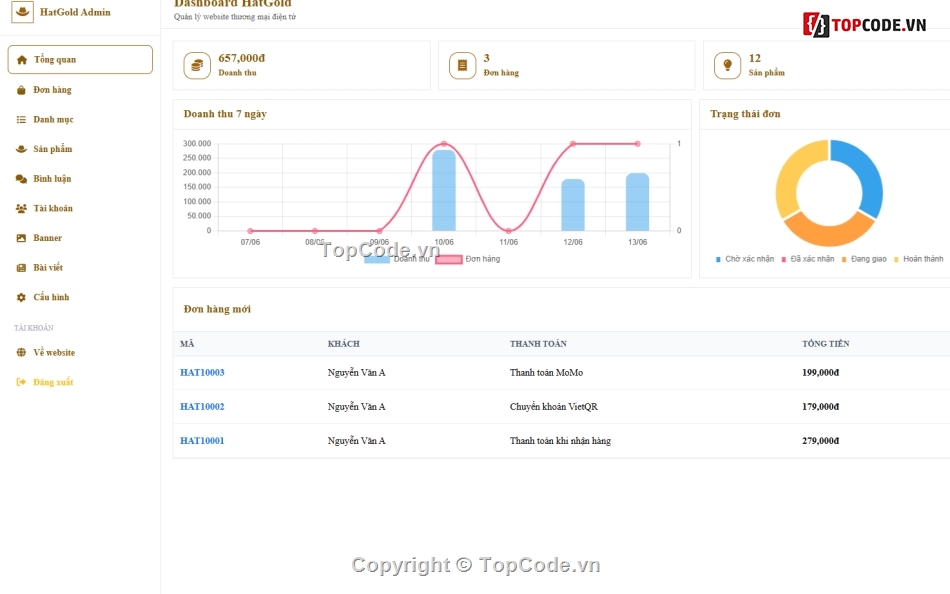Click the 279,000đ total amount
The image size is (950, 594).
(820, 441)
